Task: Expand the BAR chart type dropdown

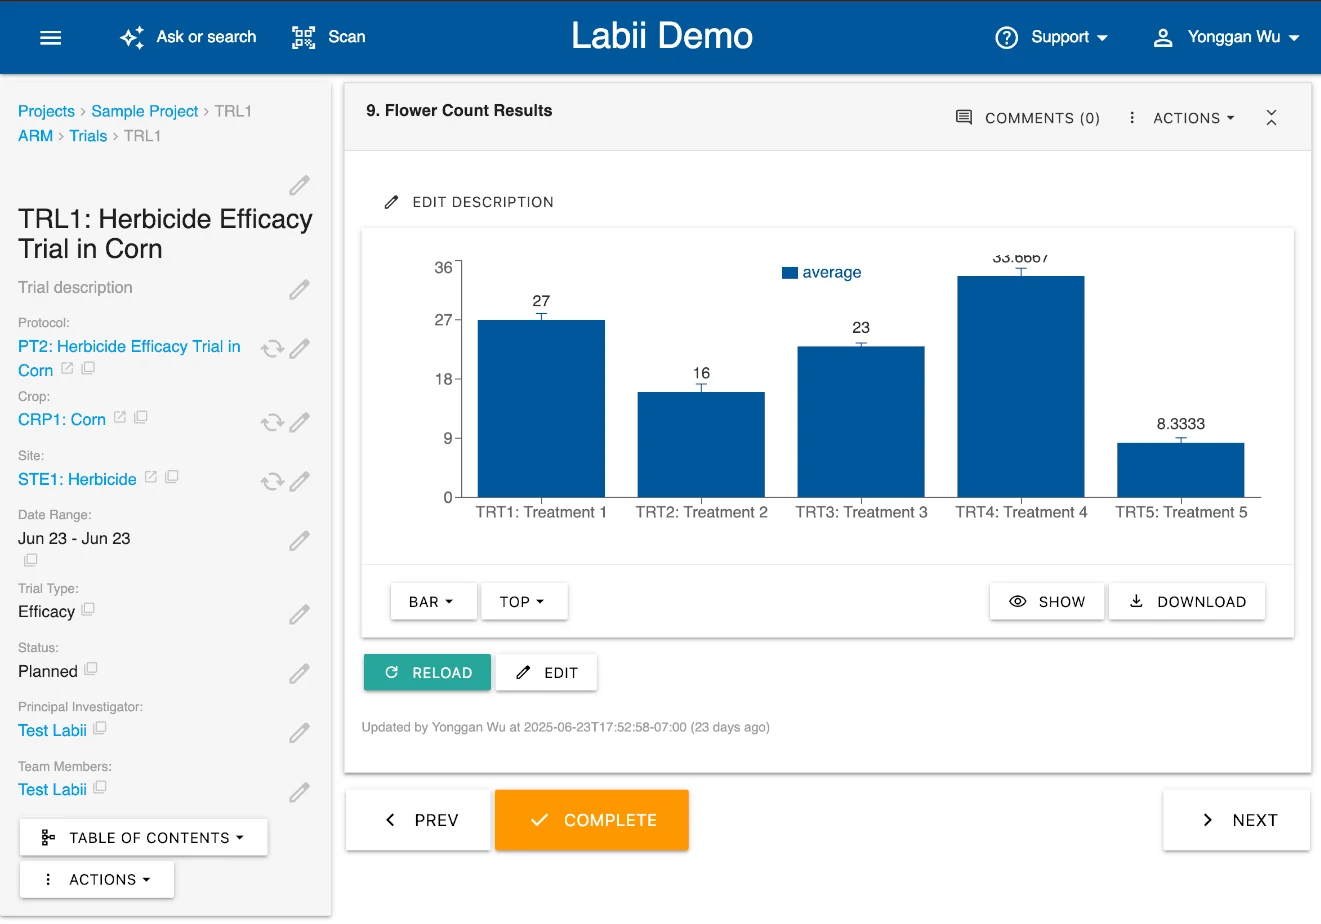Action: coord(432,602)
